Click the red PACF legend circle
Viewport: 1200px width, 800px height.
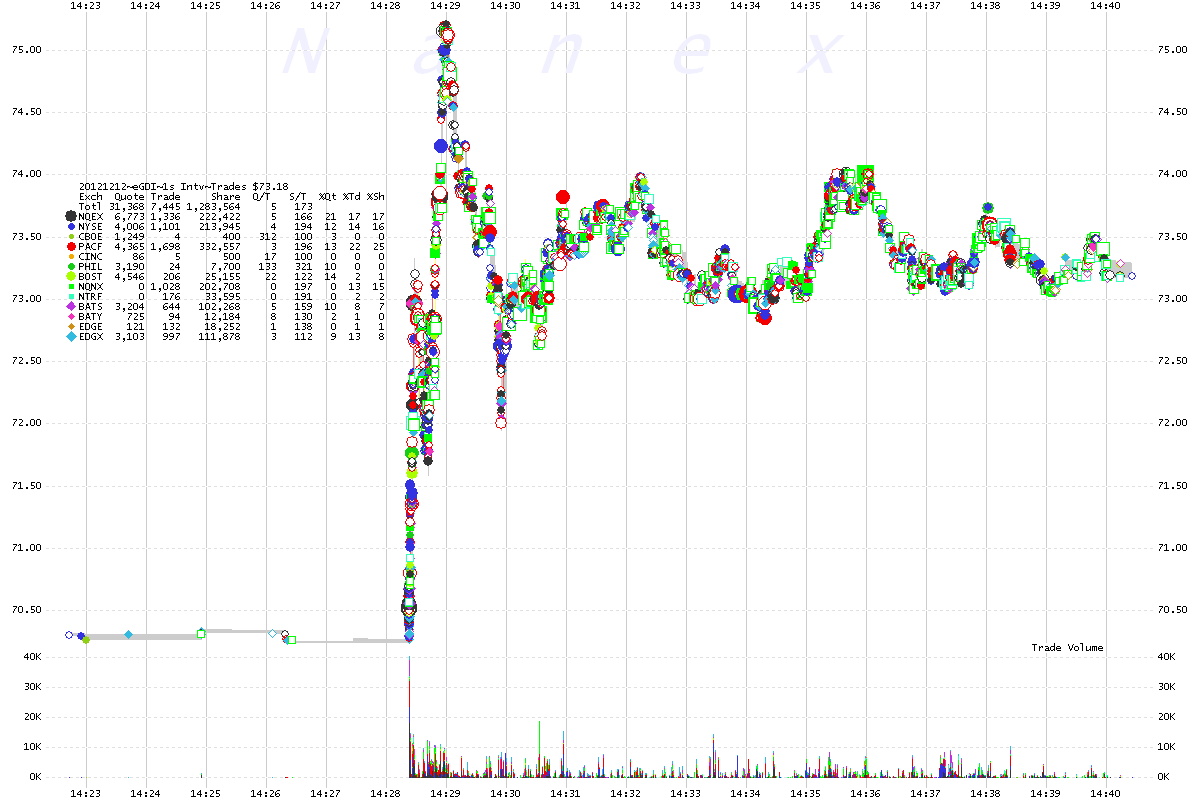point(70,246)
